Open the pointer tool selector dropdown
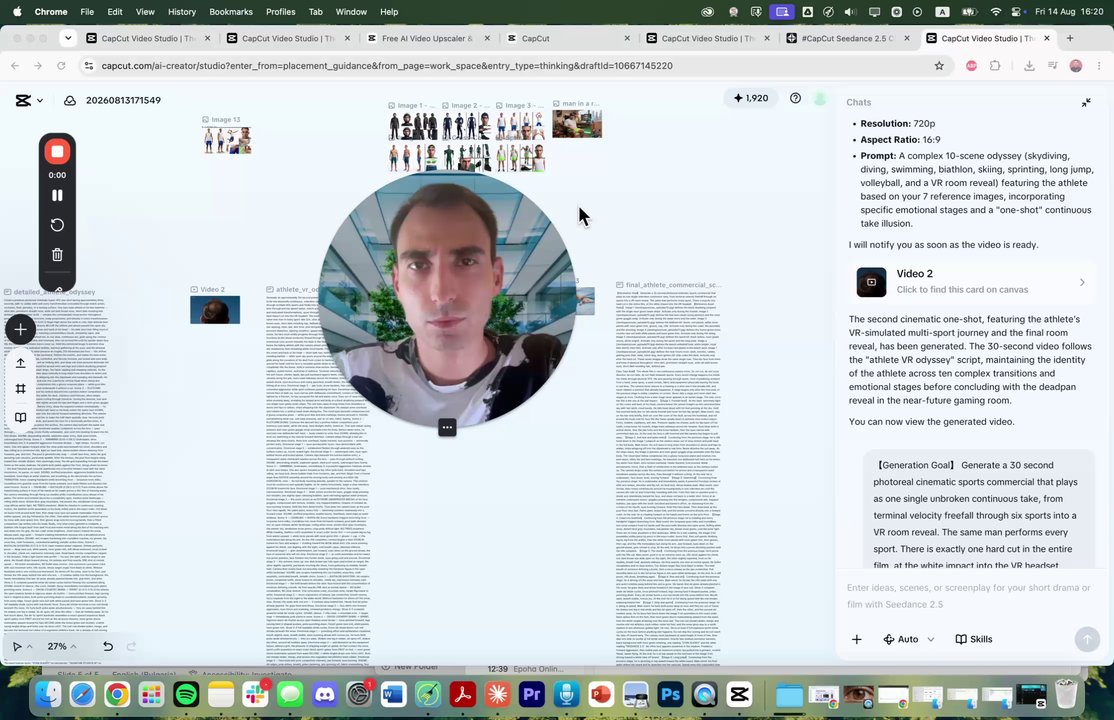Screen dimensions: 1114x720 (x=22, y=646)
